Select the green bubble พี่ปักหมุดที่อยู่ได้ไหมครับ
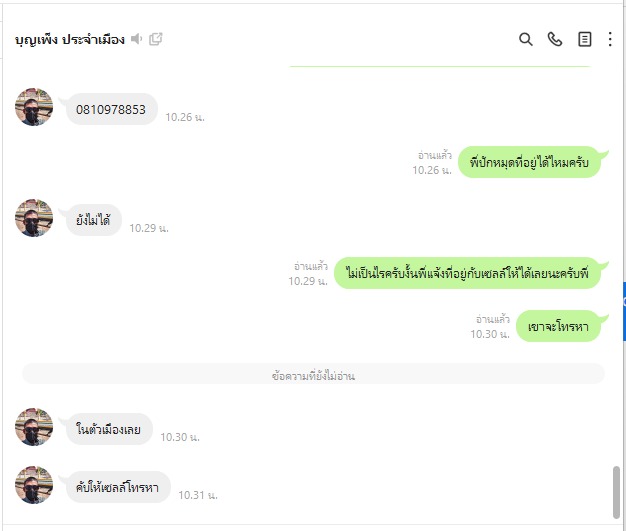Screen dimensions: 626x531 pos(529,162)
